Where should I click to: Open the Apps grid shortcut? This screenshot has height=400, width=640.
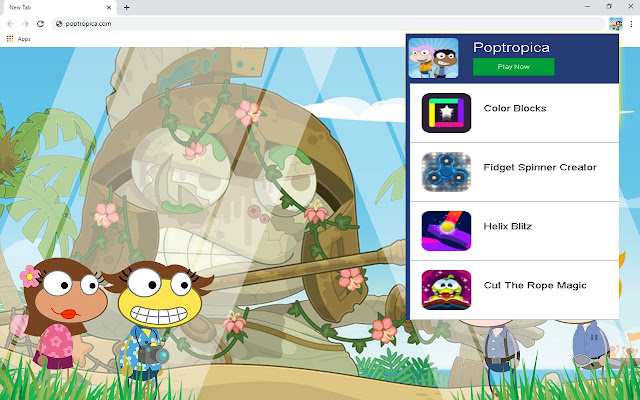pos(10,39)
